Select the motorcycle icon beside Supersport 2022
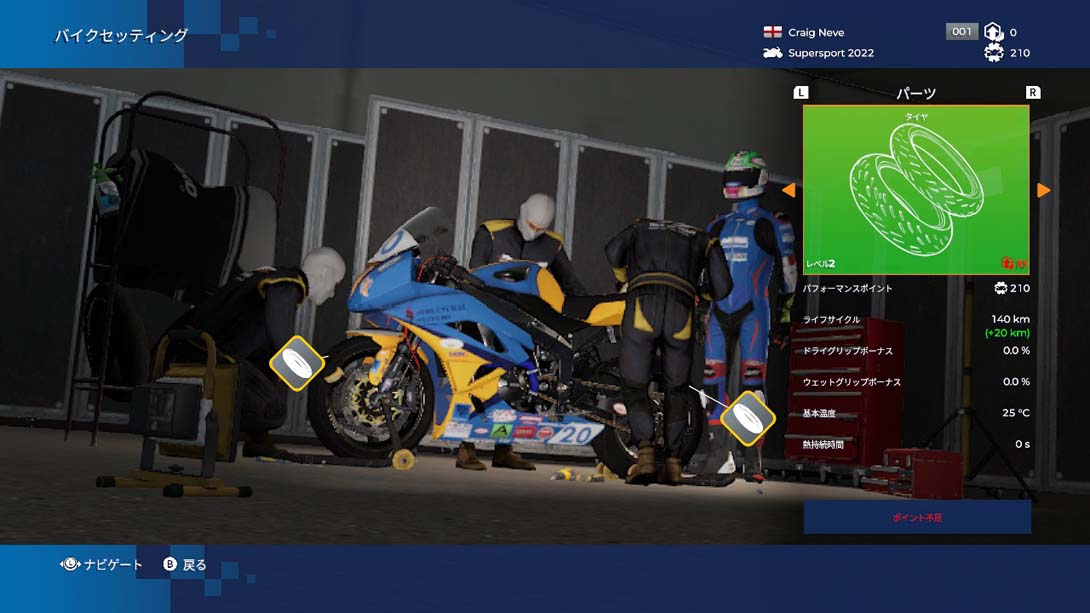This screenshot has height=613, width=1090. (x=773, y=53)
